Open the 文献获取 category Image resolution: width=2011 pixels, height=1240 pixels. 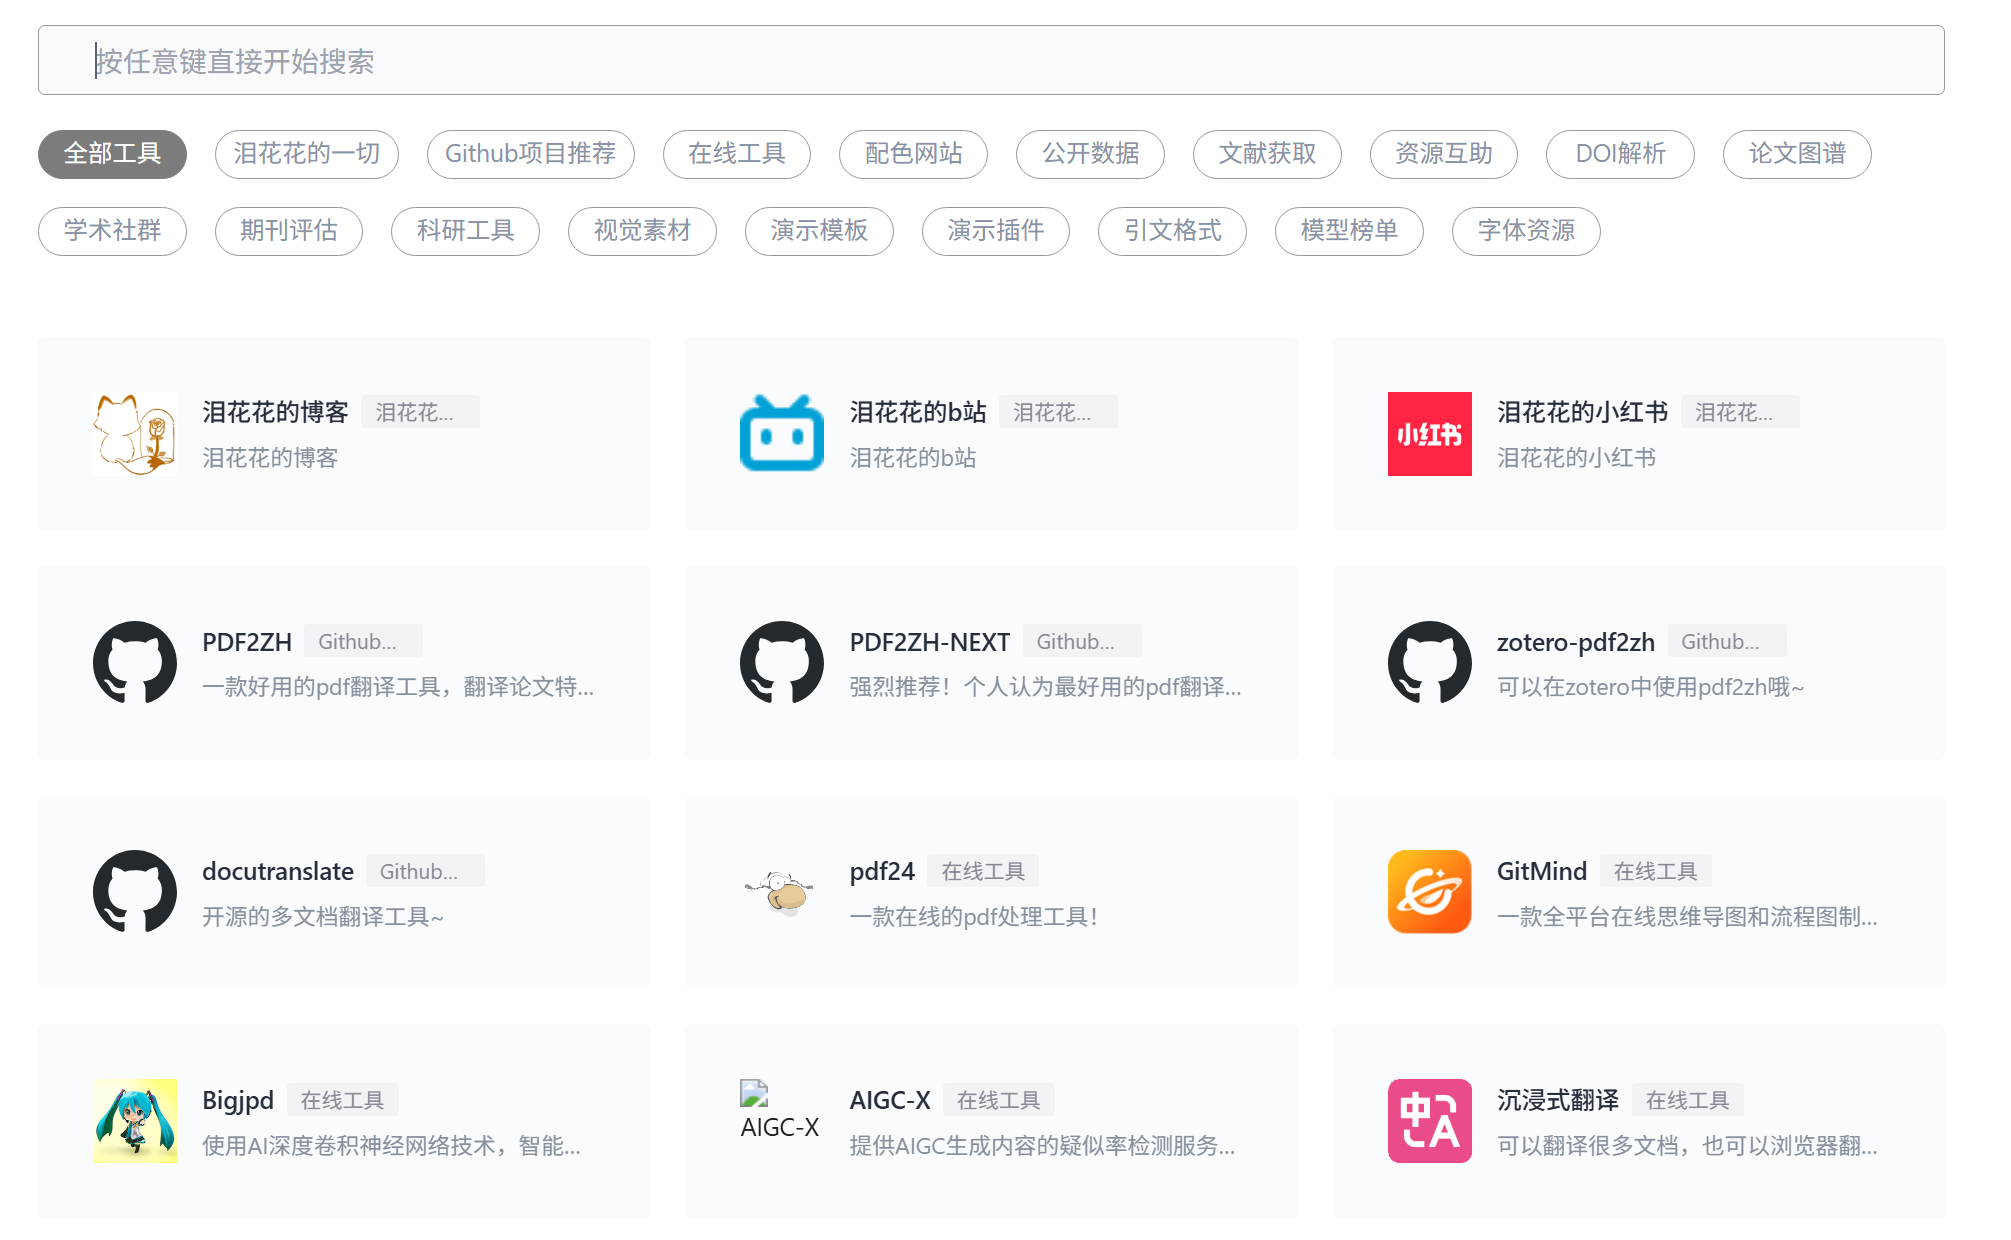1266,154
